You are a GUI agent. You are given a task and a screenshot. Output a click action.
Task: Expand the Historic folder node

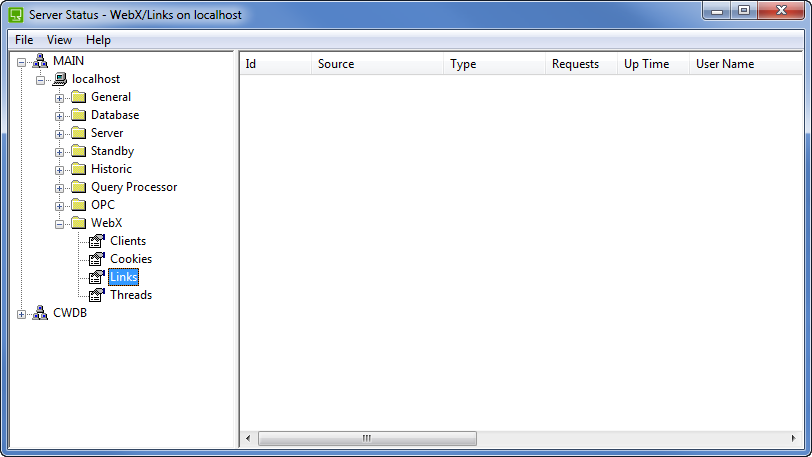[60, 170]
